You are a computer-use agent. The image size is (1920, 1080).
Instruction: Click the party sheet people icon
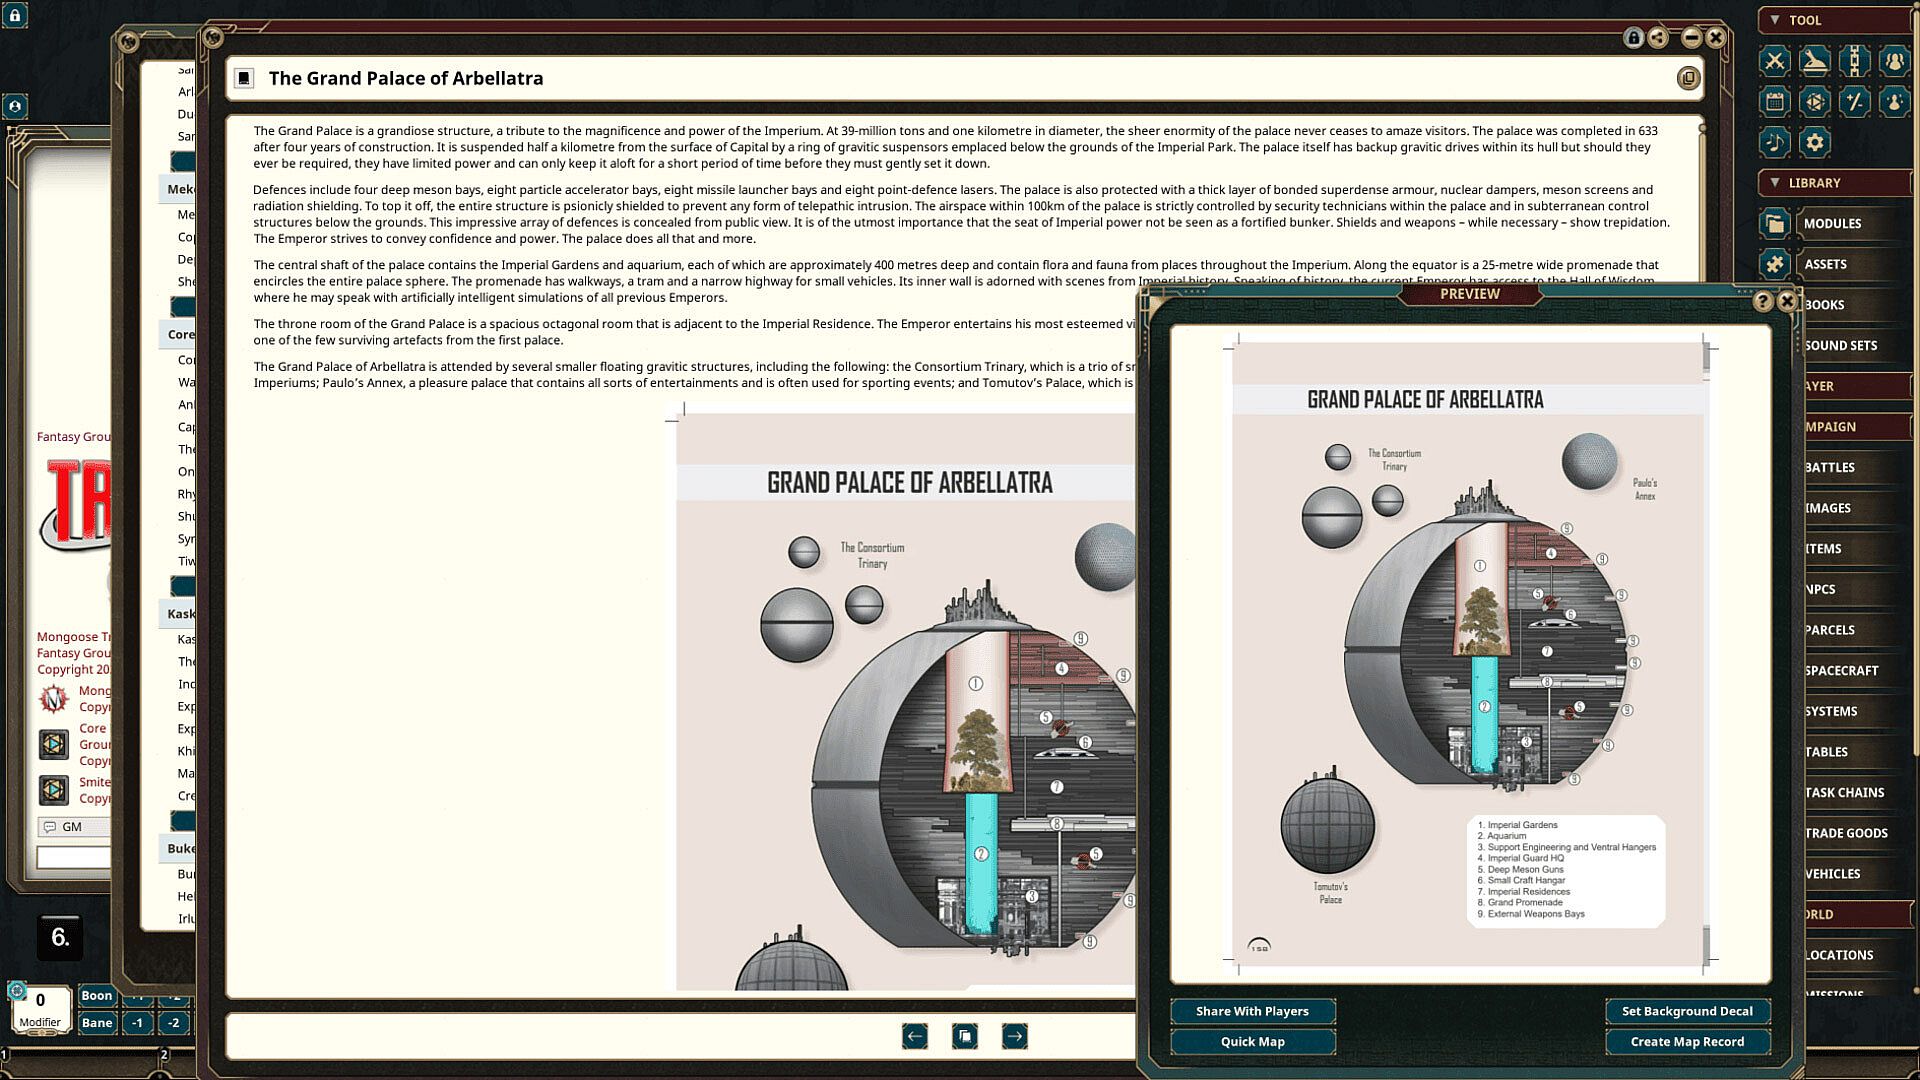click(x=1894, y=61)
